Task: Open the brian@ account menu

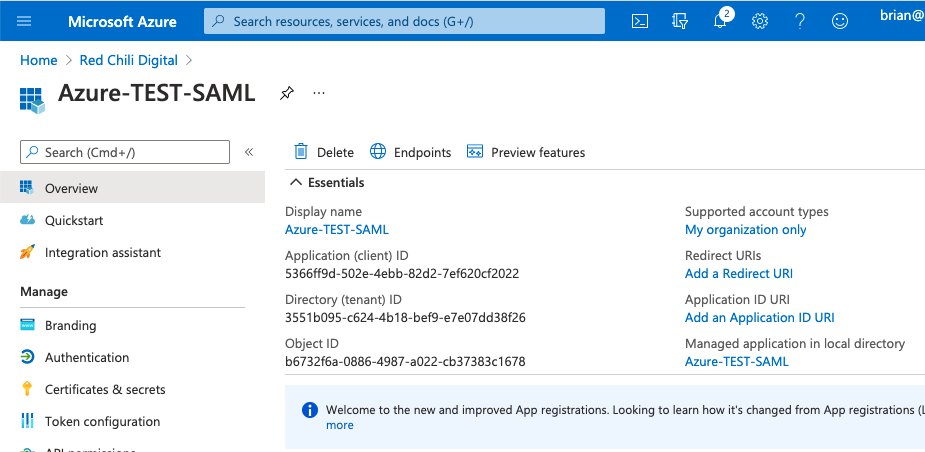Action: [901, 16]
